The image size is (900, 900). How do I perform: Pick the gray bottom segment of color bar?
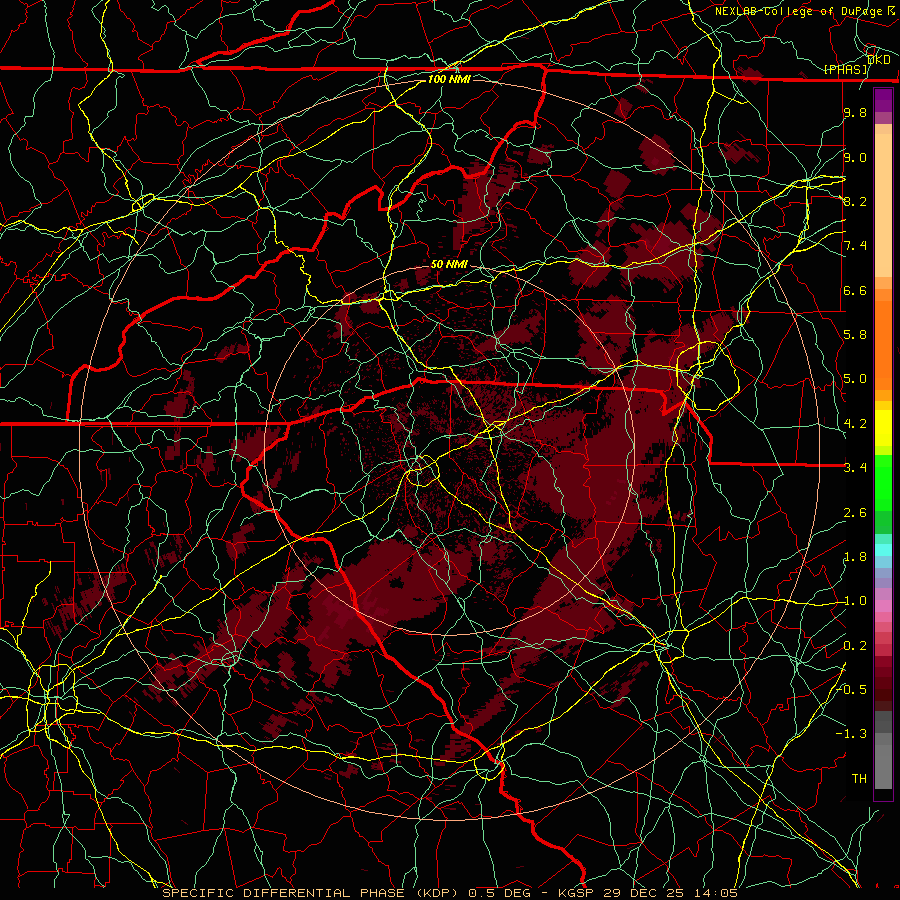883,769
